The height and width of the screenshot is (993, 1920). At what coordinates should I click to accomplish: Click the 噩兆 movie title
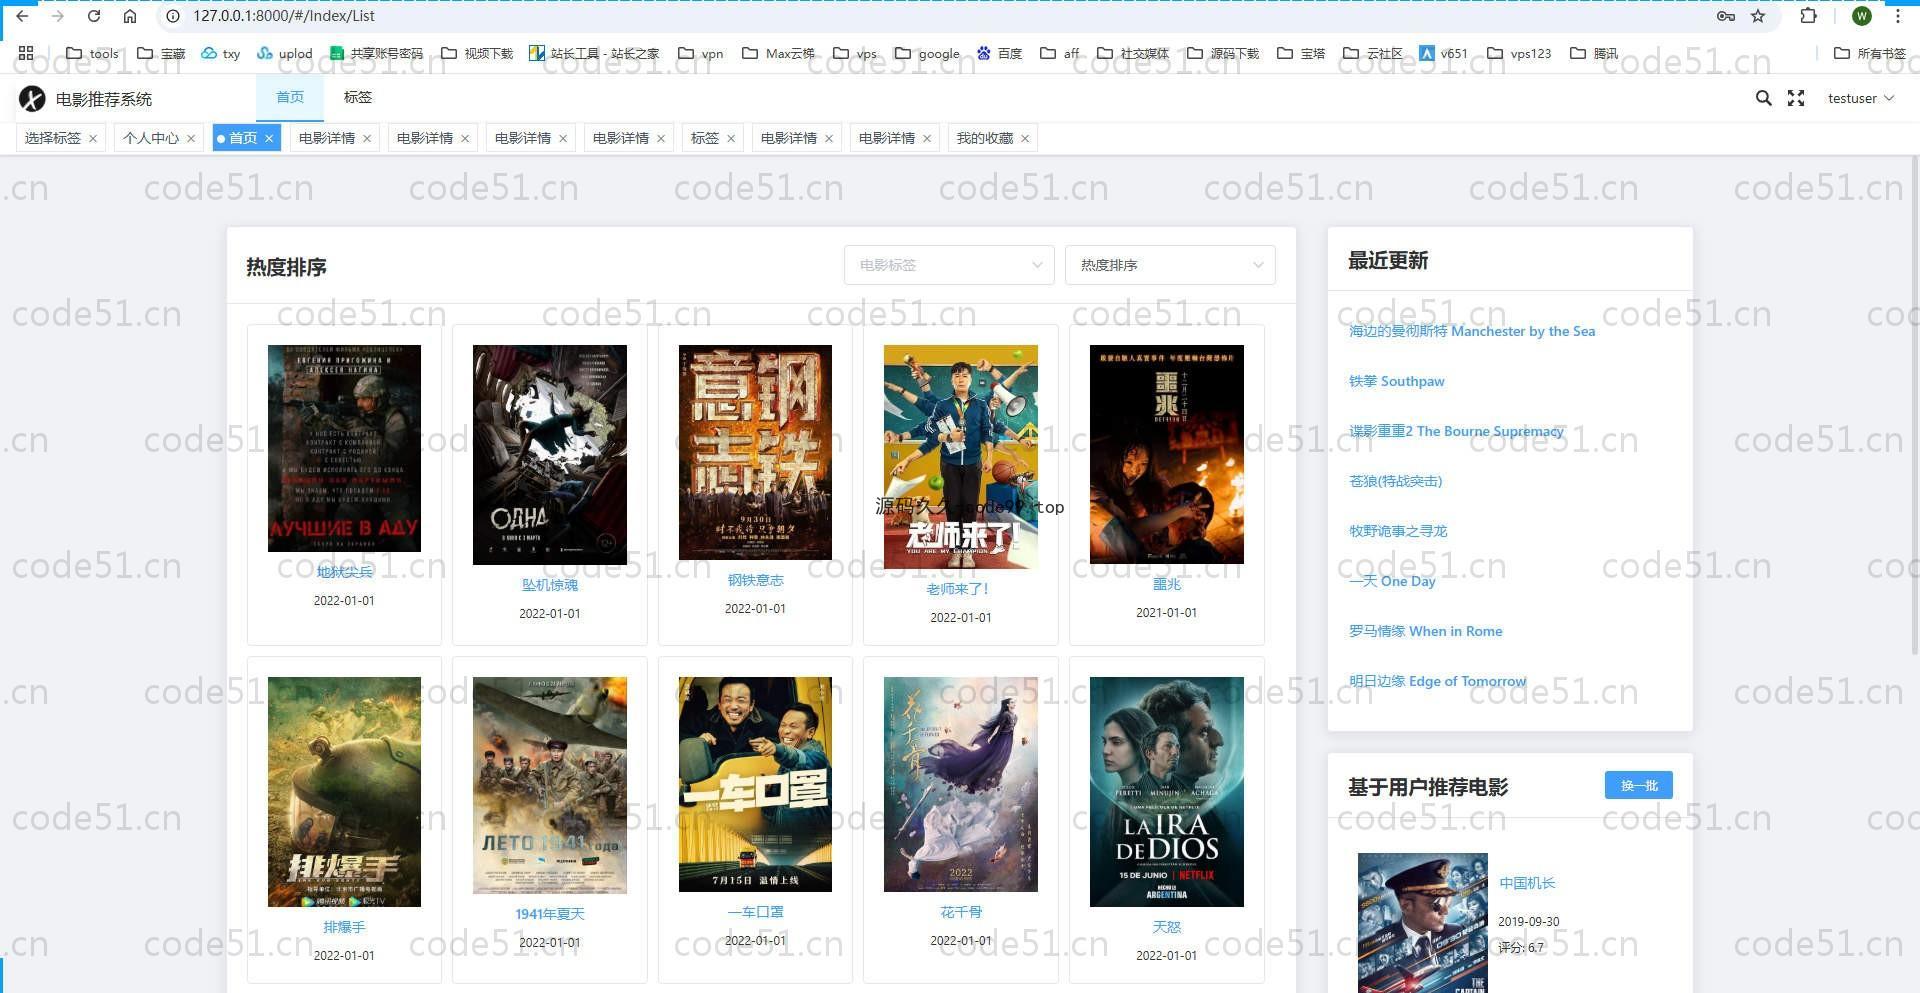(1166, 584)
